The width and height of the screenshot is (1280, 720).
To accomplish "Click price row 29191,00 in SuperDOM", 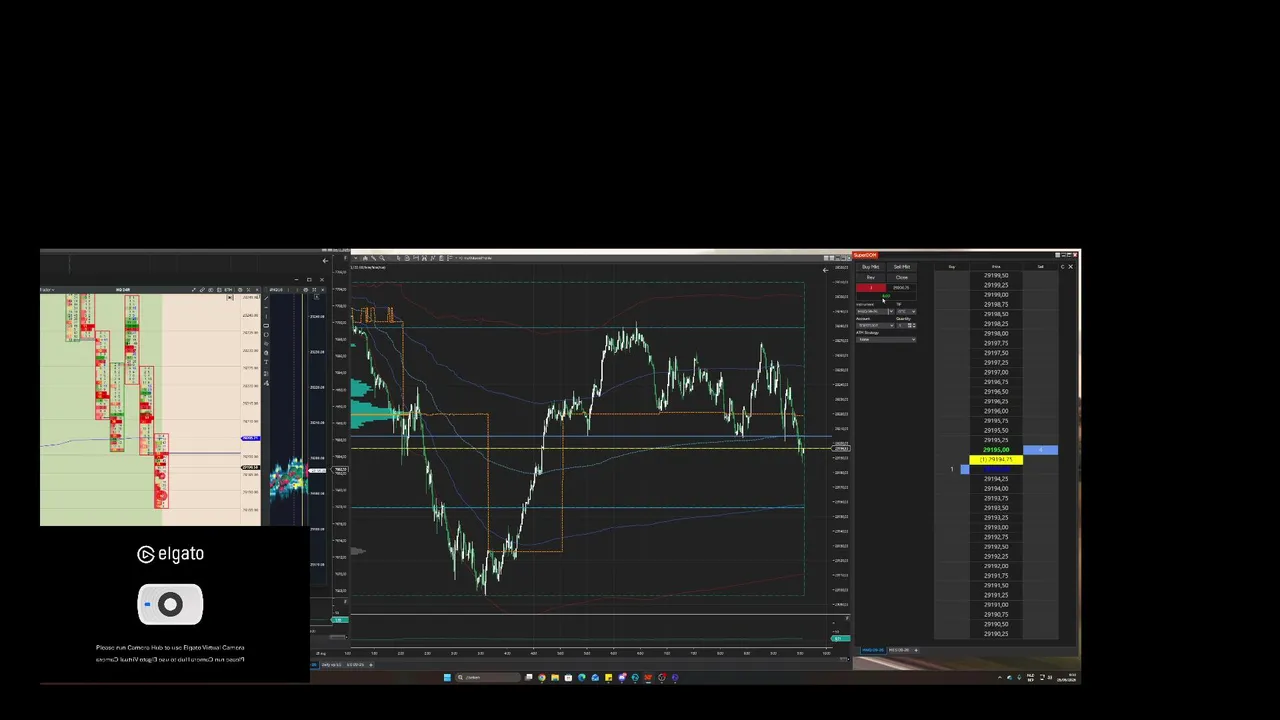I will (x=996, y=605).
